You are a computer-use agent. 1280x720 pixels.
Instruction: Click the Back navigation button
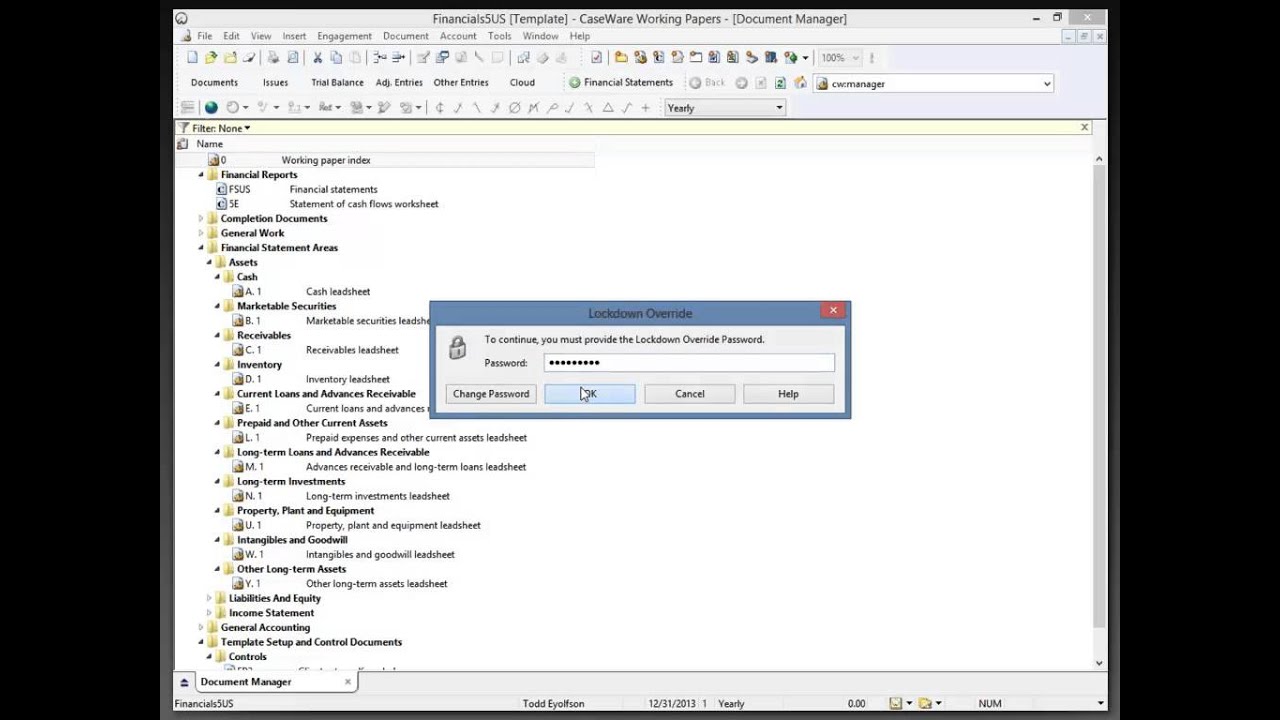pos(707,83)
